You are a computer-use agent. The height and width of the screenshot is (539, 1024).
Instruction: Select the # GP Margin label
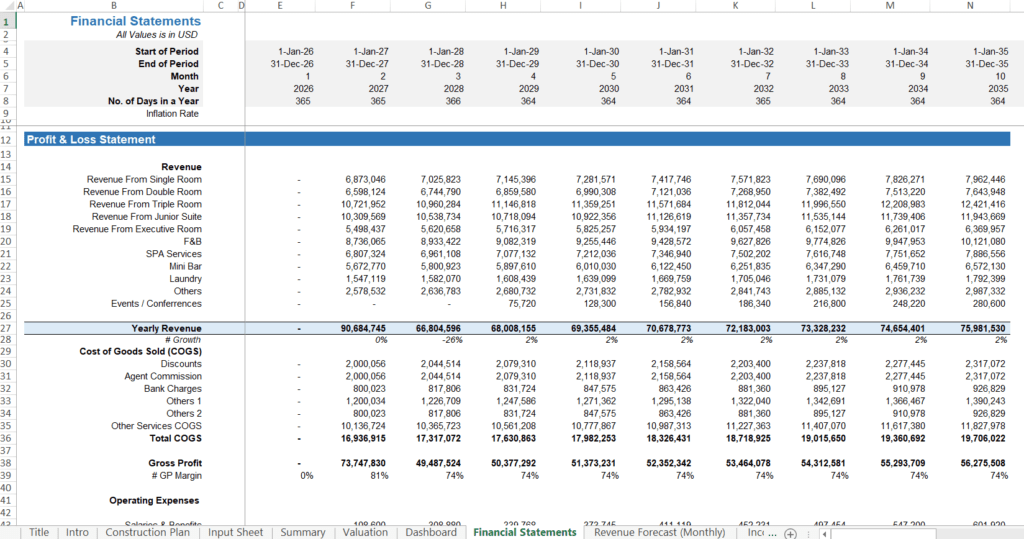(x=176, y=476)
